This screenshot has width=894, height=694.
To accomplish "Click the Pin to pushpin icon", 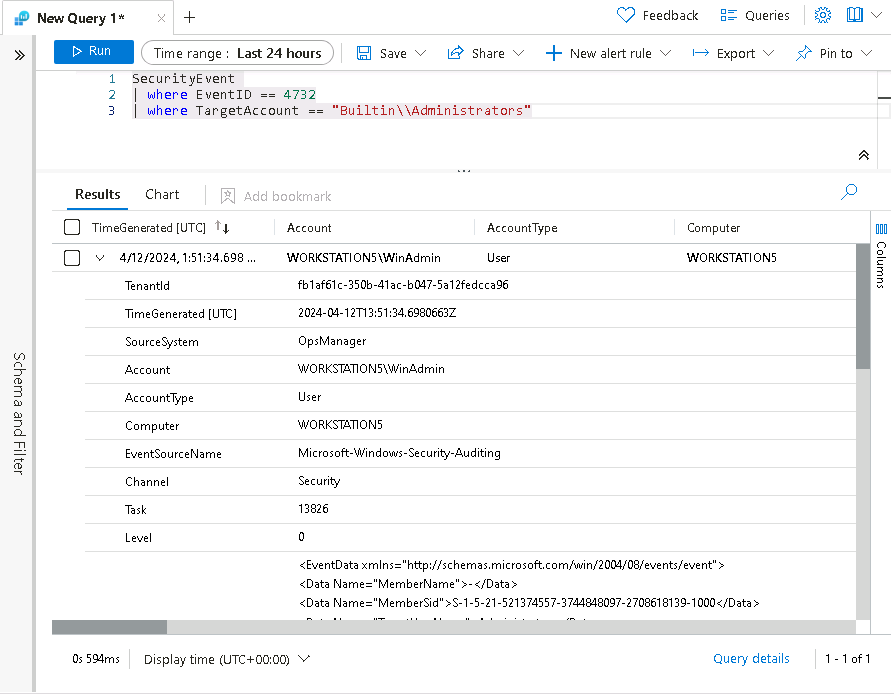I will pos(804,53).
